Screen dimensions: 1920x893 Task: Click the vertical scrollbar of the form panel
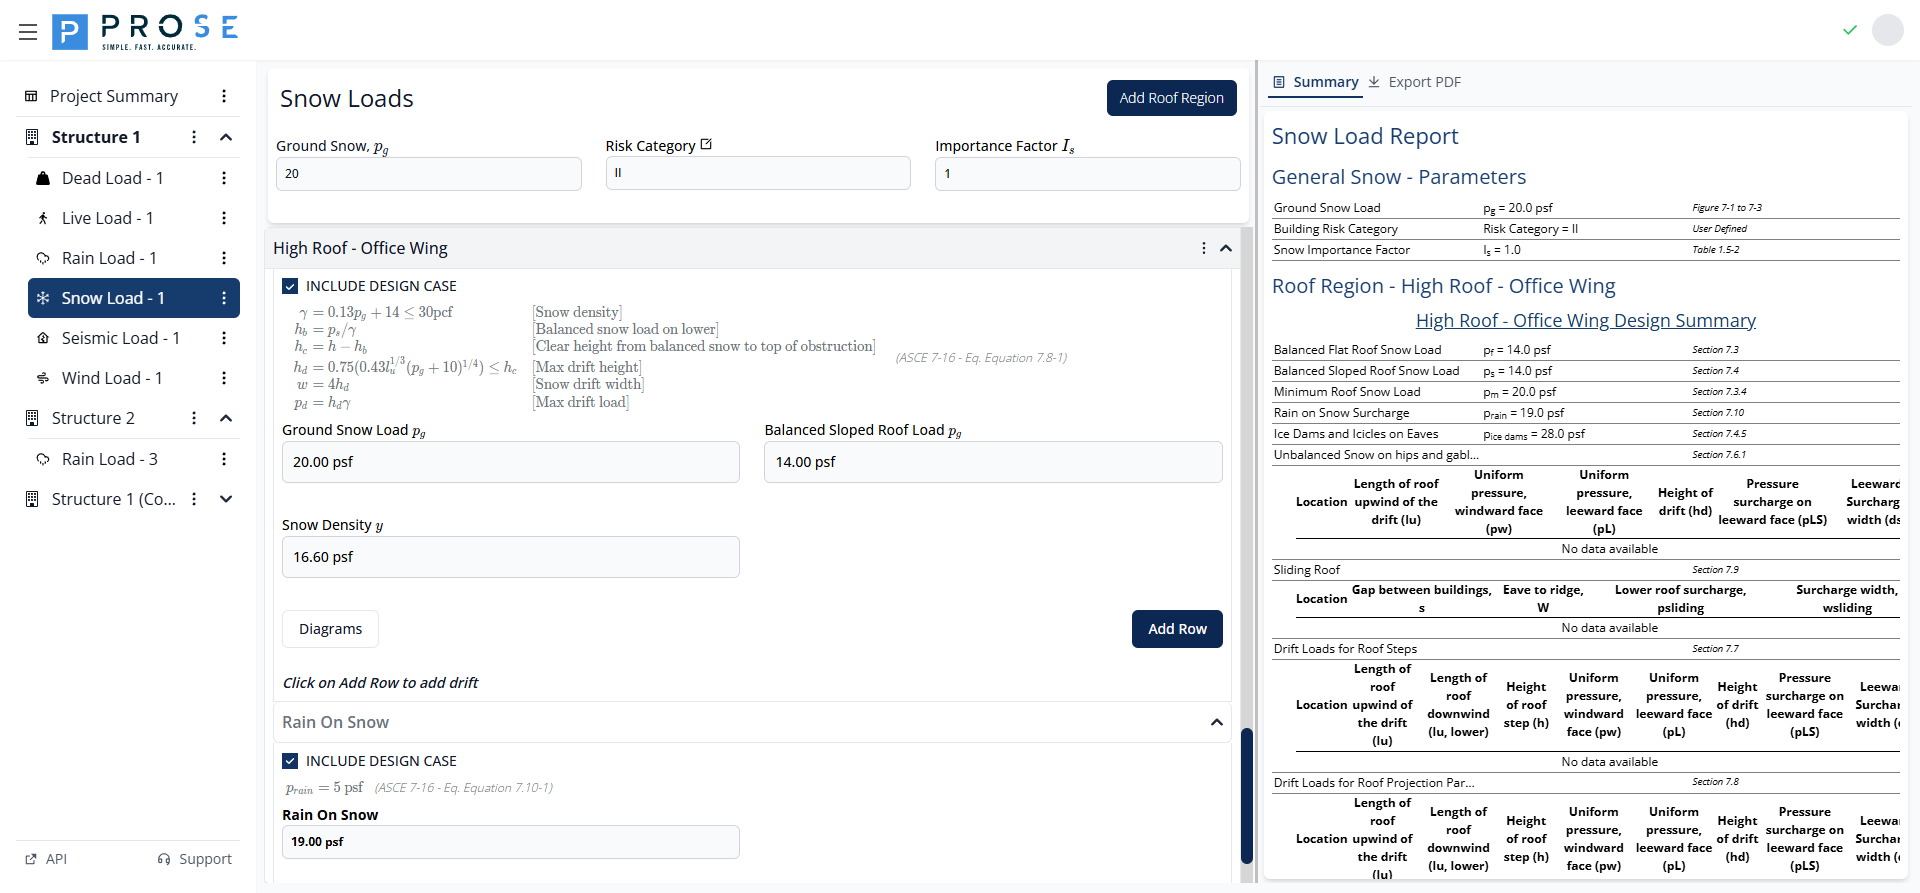[x=1246, y=795]
